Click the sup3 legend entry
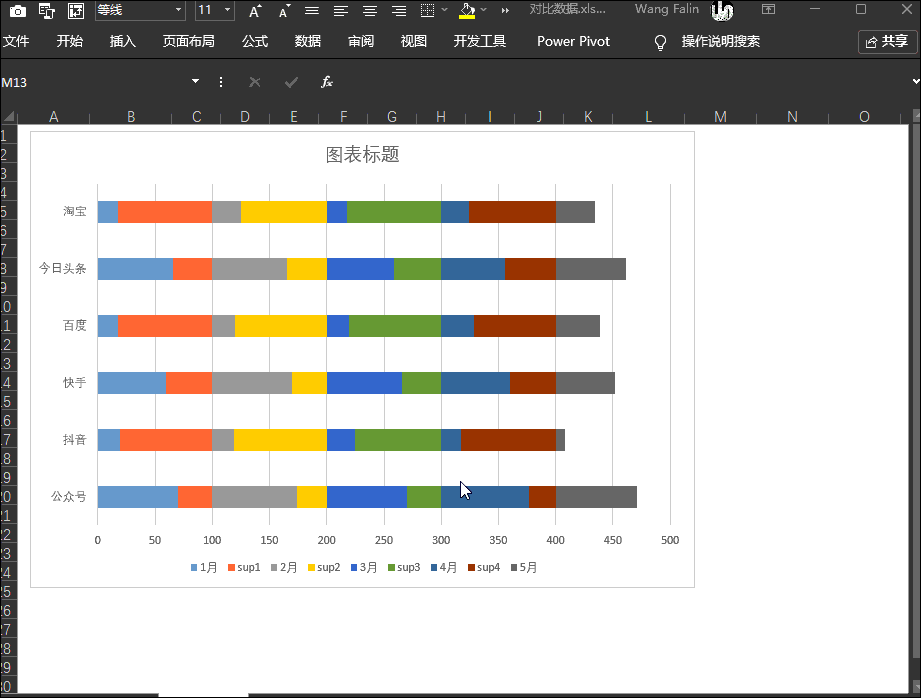The image size is (921, 698). [404, 567]
